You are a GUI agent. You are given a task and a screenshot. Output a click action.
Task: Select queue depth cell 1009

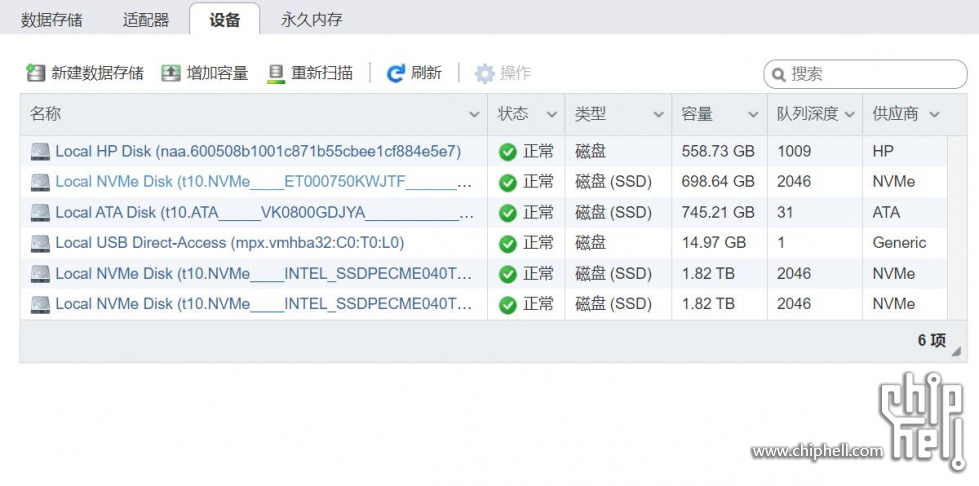click(x=794, y=151)
